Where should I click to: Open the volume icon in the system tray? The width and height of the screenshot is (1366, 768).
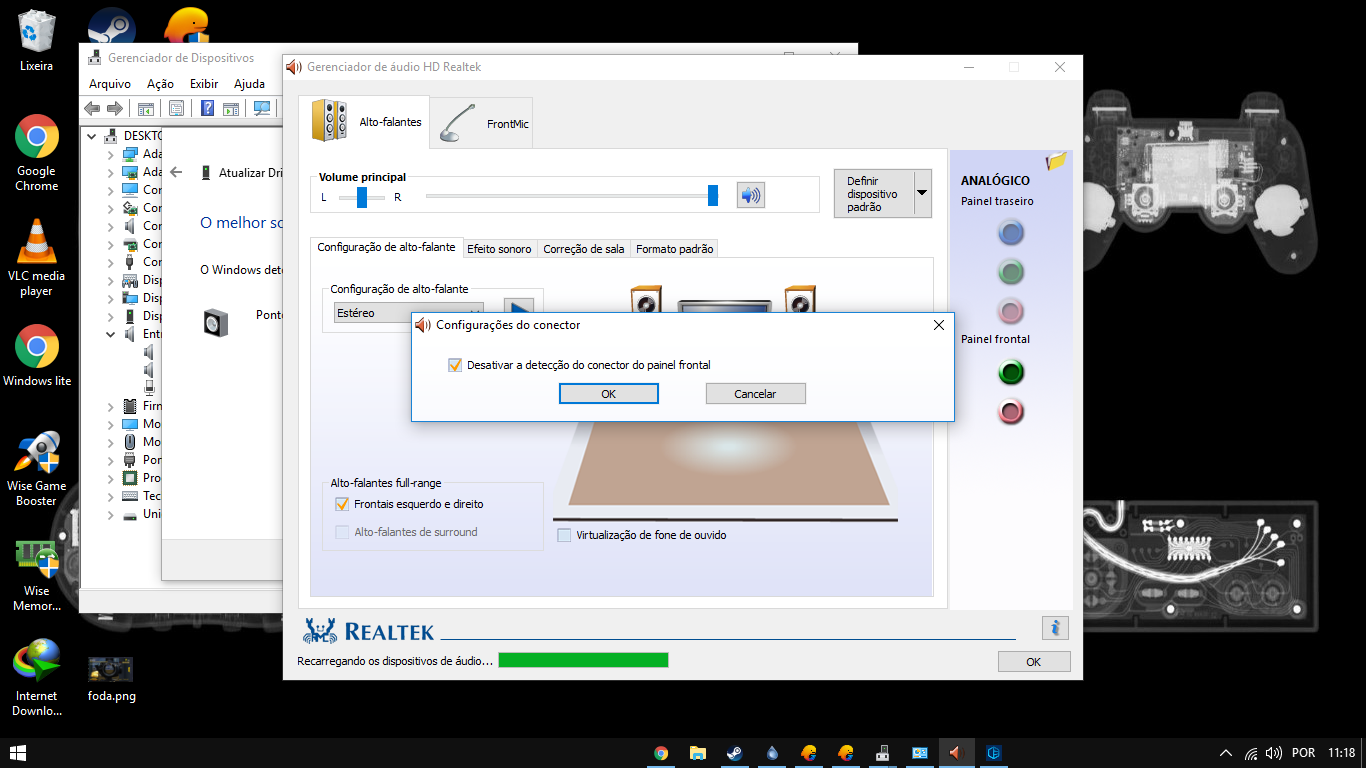[1274, 753]
